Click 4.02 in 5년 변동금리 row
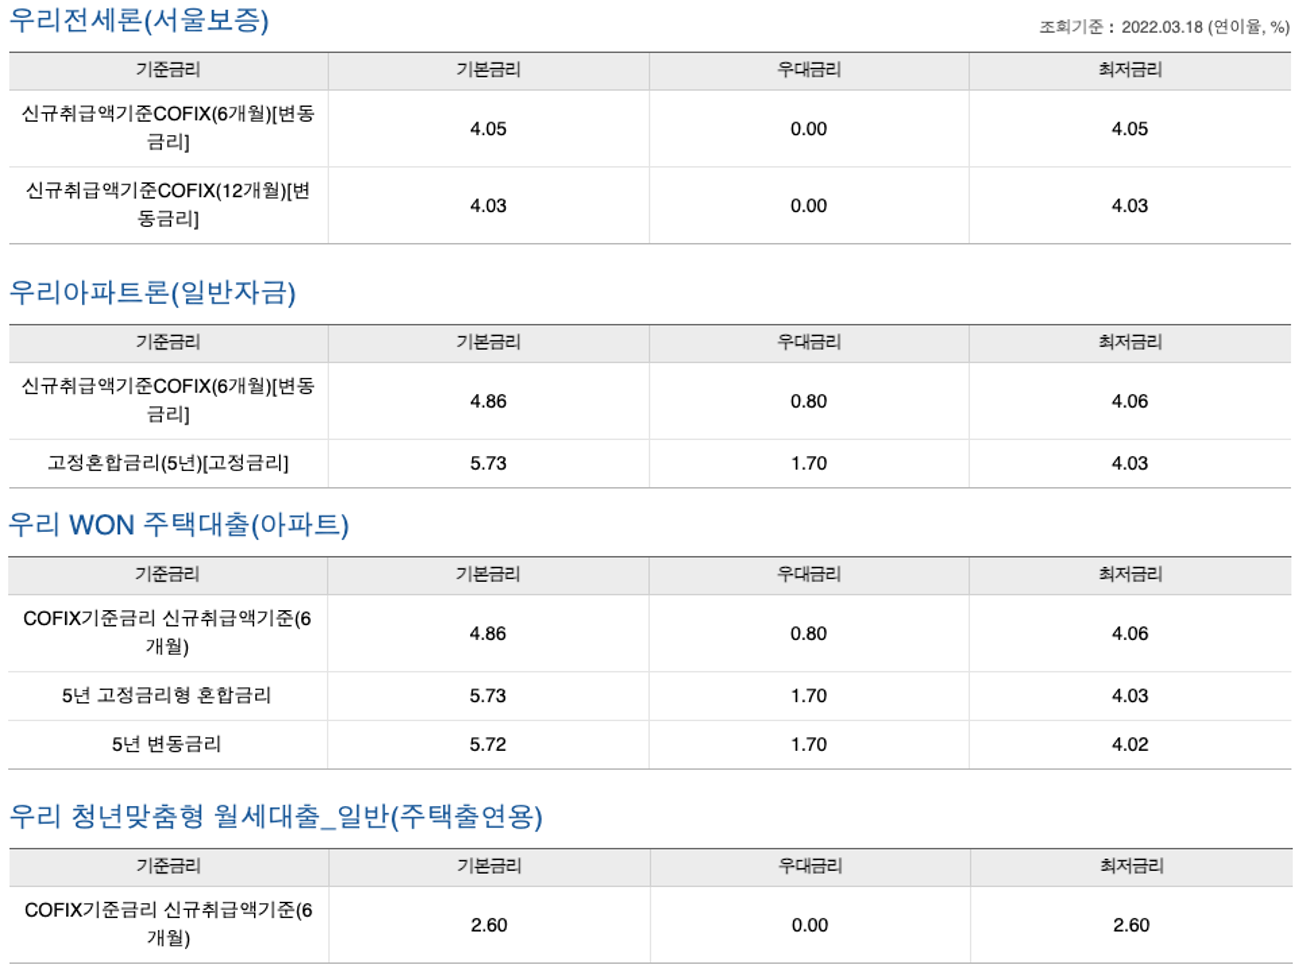Image resolution: width=1304 pixels, height=971 pixels. pos(1130,744)
